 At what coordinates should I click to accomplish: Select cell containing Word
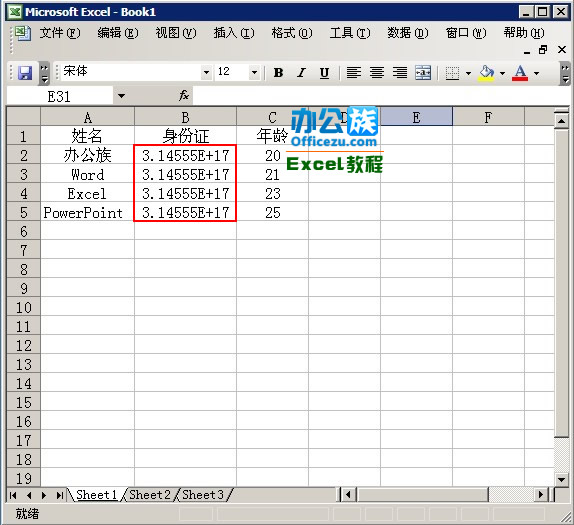(87, 174)
